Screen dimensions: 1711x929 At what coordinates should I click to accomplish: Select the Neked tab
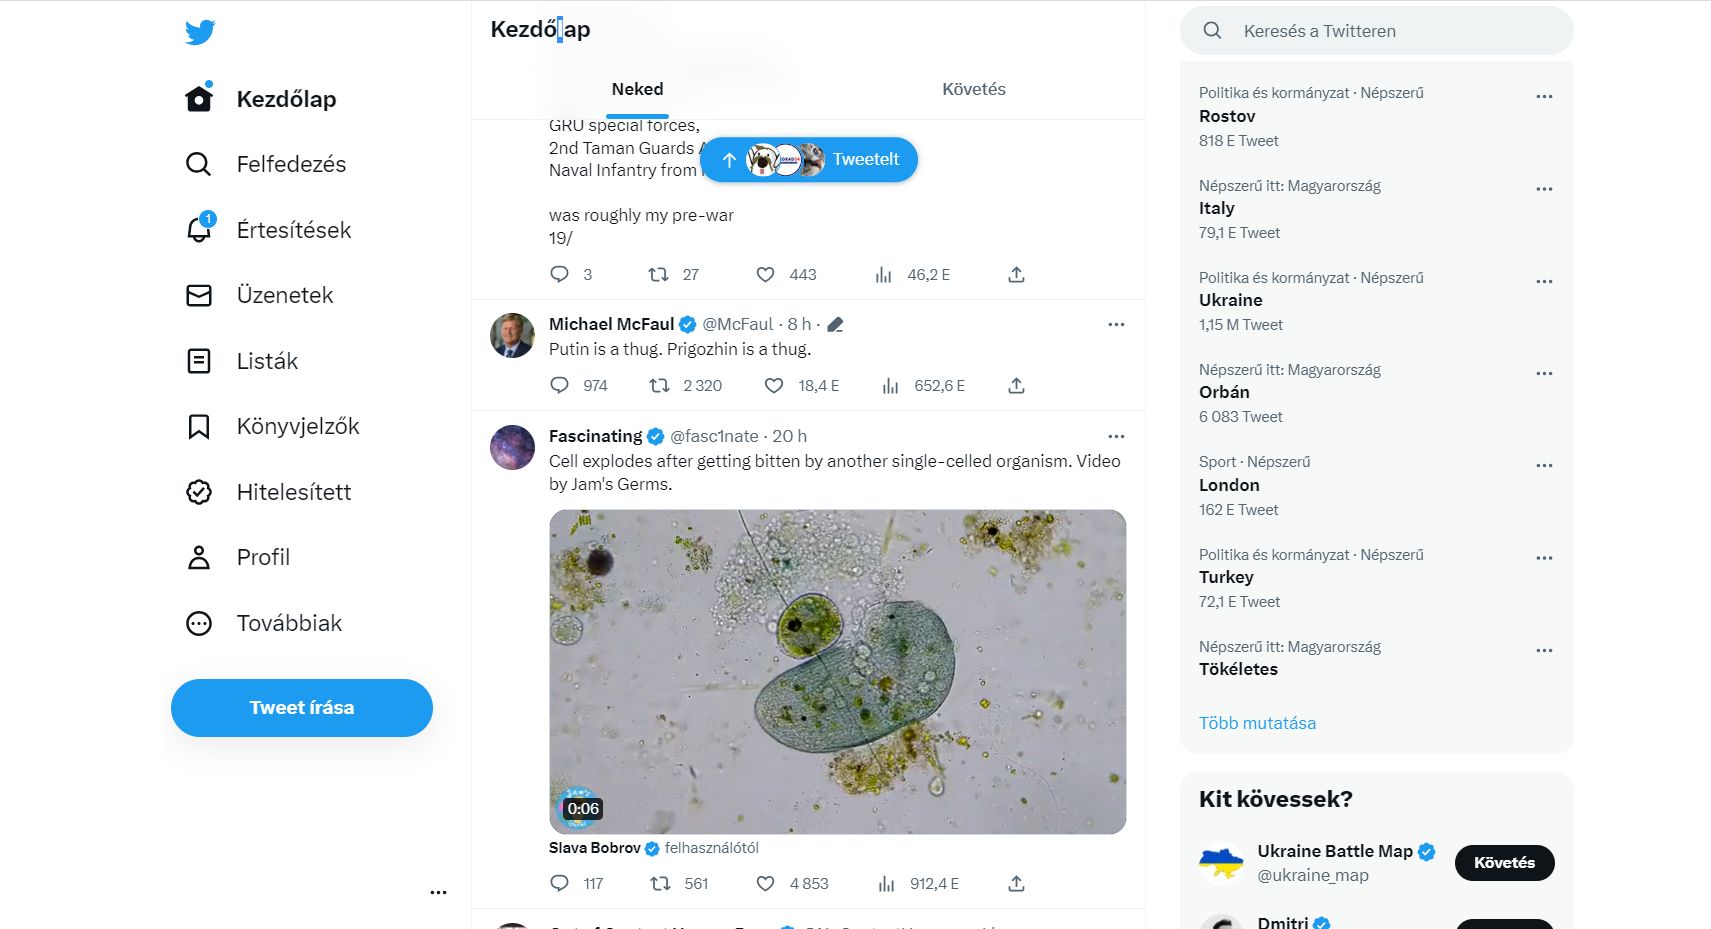[637, 89]
